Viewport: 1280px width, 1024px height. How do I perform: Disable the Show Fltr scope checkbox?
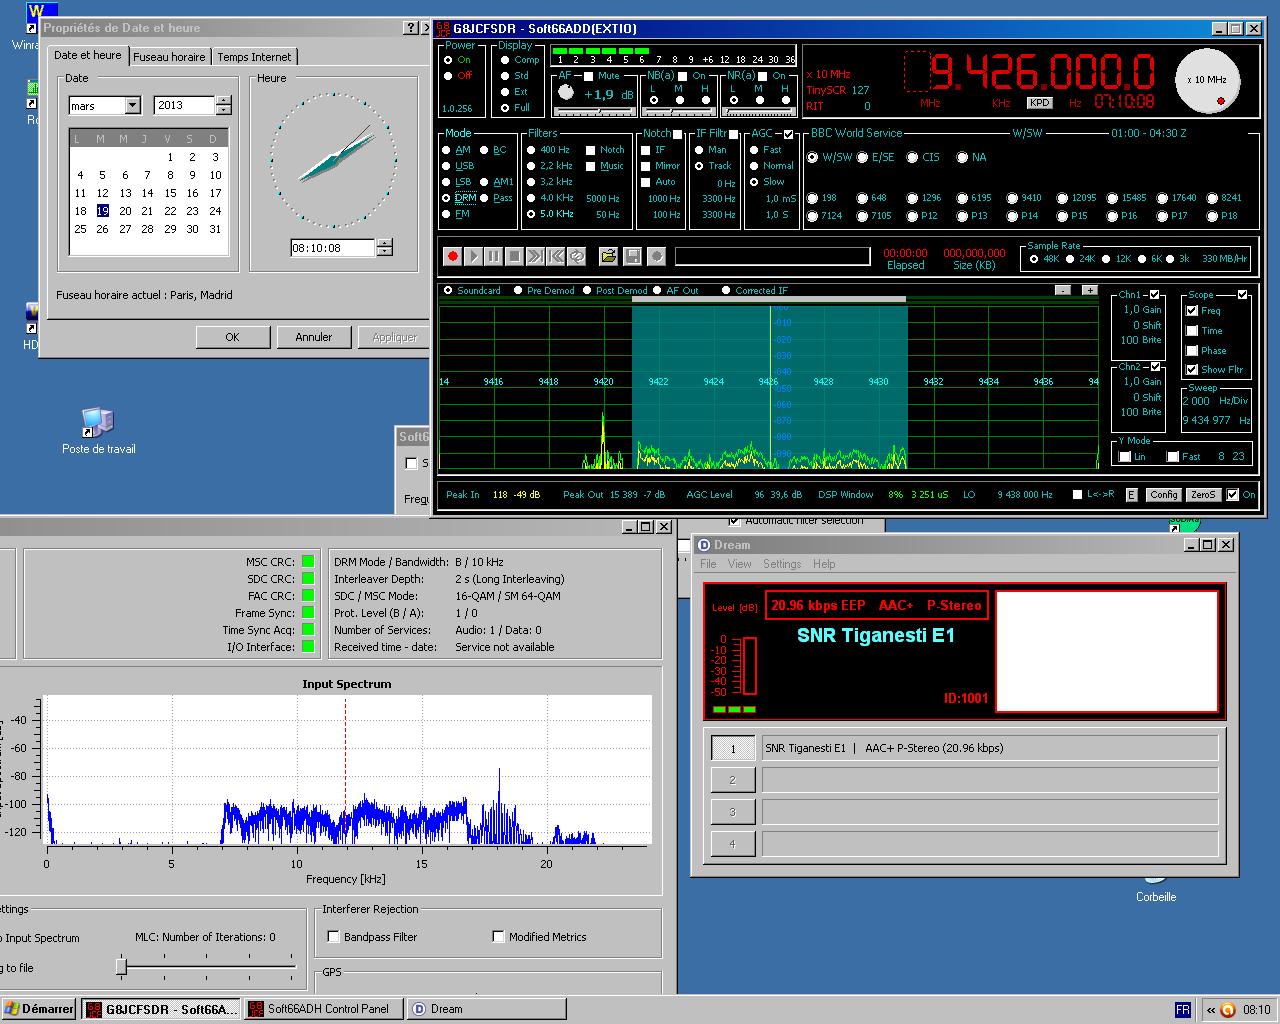coord(1192,370)
